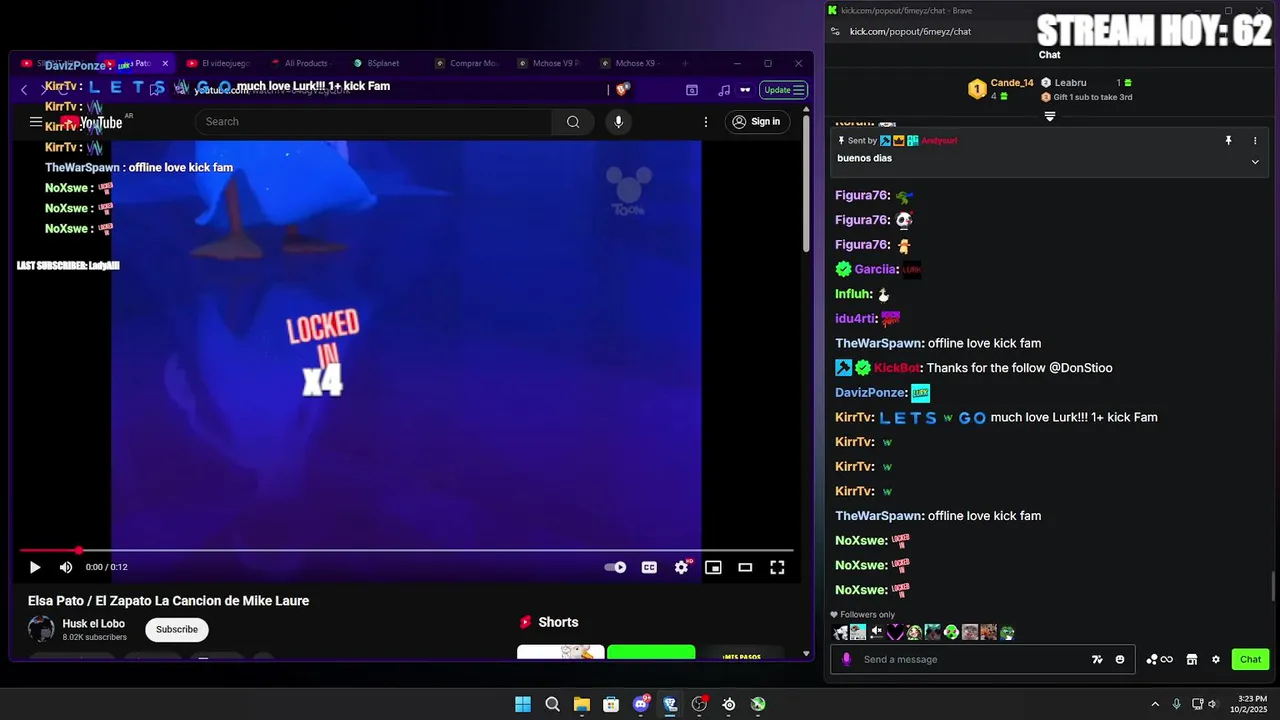1280x720 pixels.
Task: Open YouTube's three-dot settings menu
Action: tap(706, 122)
